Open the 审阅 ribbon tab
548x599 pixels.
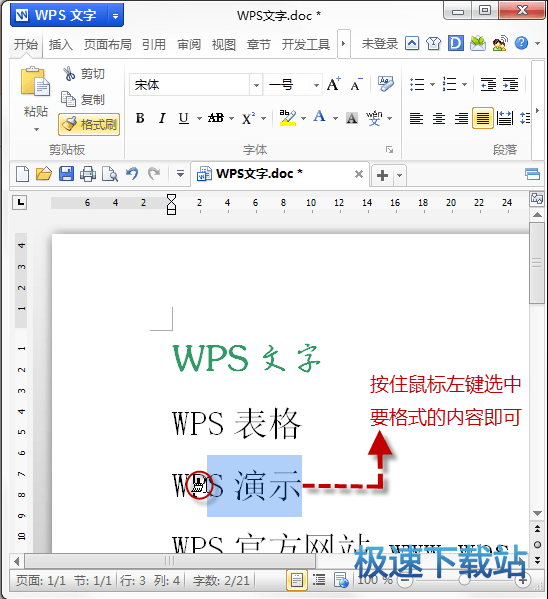(189, 45)
